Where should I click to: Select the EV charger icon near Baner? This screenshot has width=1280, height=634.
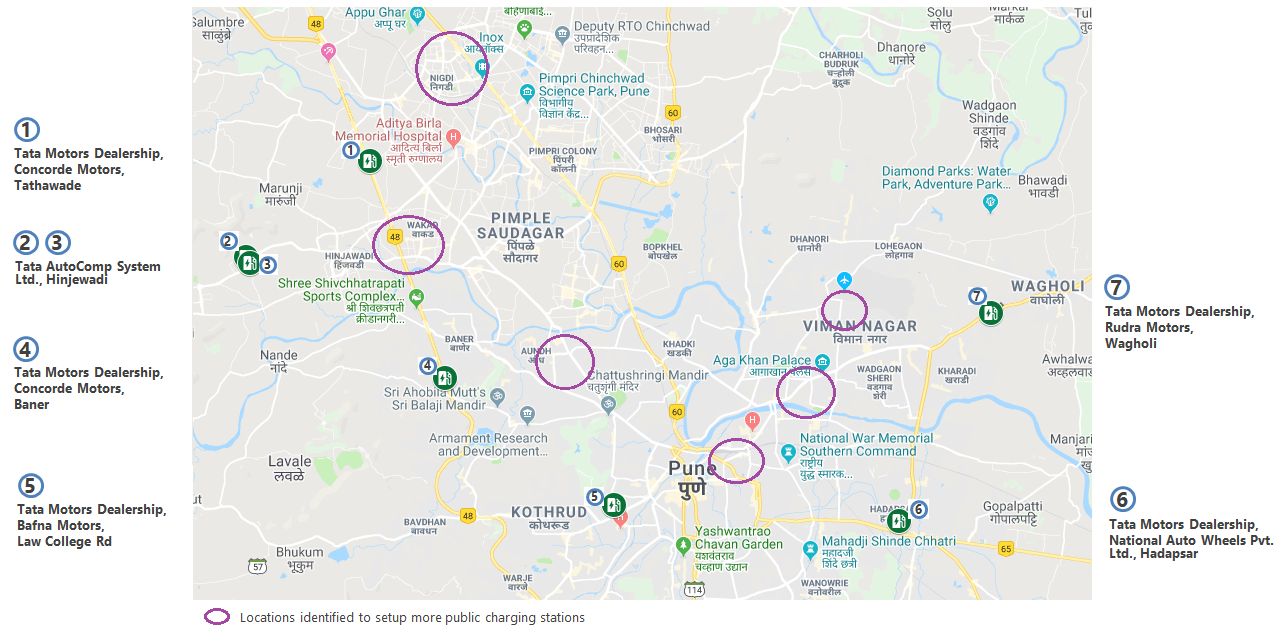click(x=445, y=378)
